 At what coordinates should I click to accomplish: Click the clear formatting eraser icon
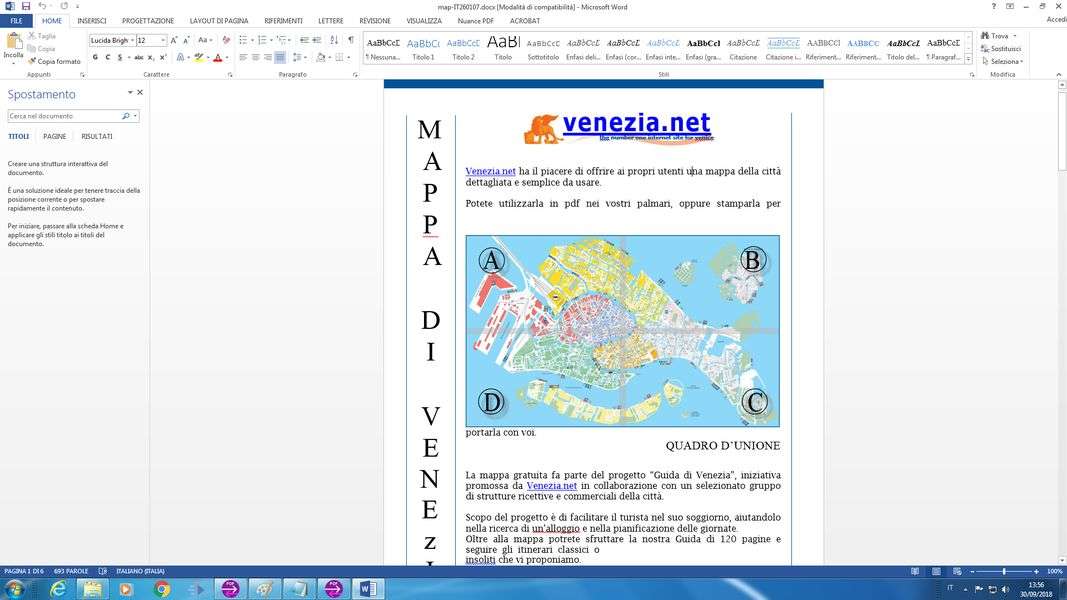226,40
